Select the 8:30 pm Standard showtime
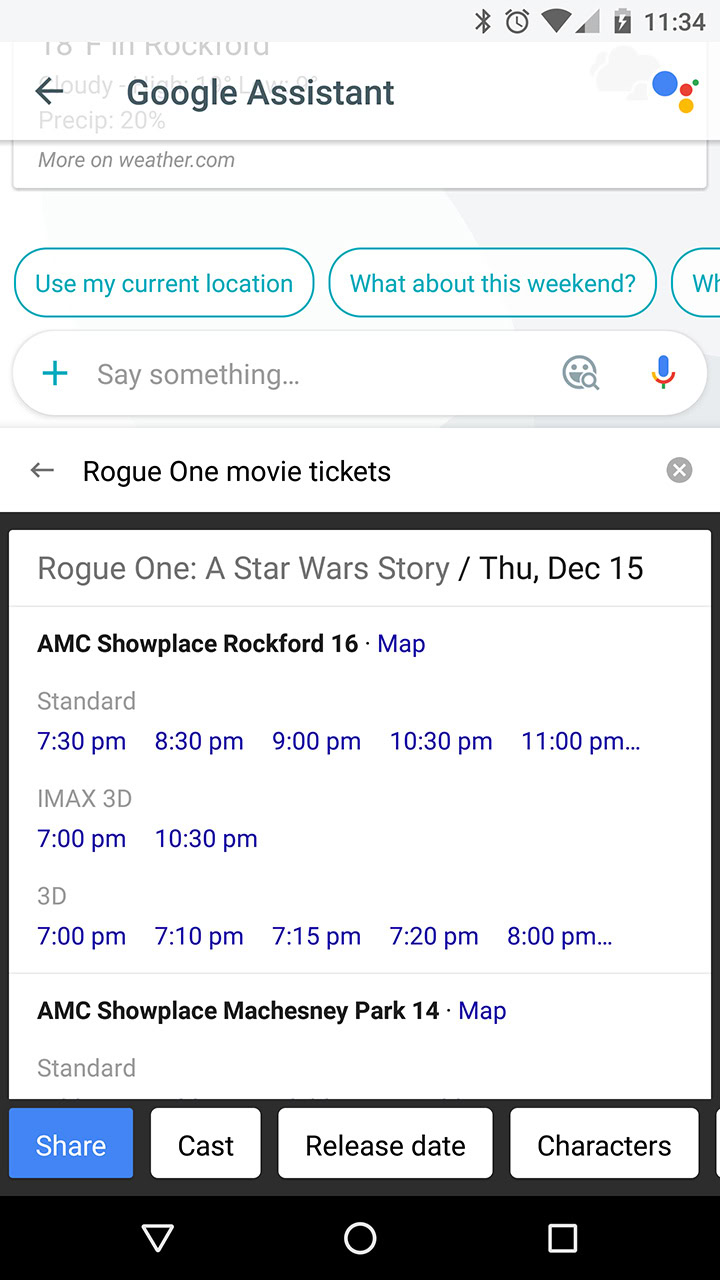This screenshot has height=1280, width=720. [x=199, y=741]
